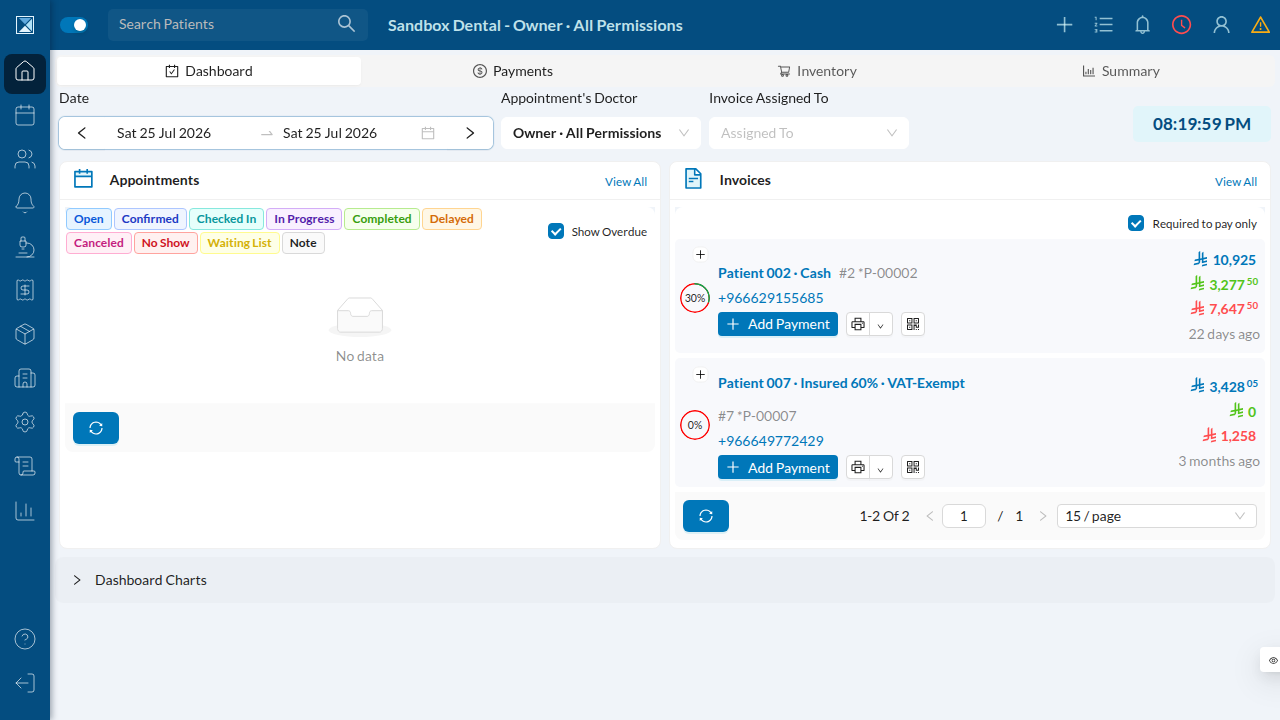Viewport: 1280px width, 720px height.
Task: Open the help question mark icon
Action: [25, 639]
